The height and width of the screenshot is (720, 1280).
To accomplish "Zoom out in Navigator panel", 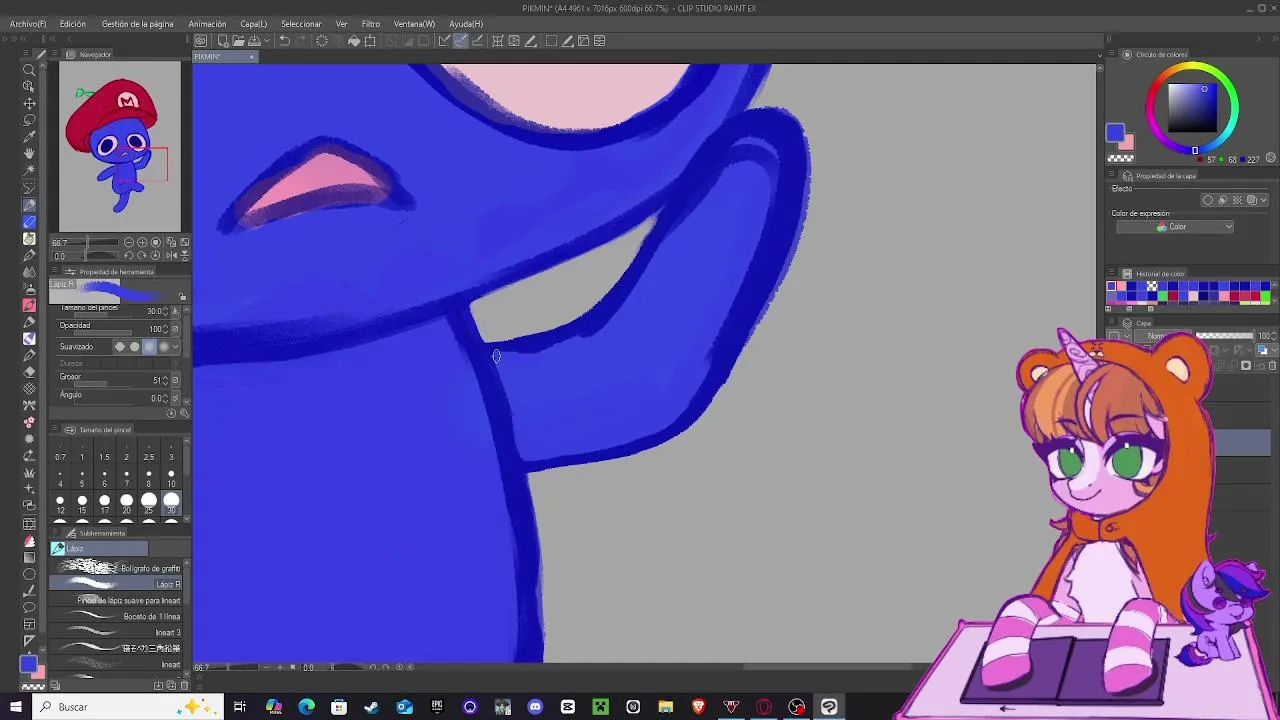I will point(128,243).
